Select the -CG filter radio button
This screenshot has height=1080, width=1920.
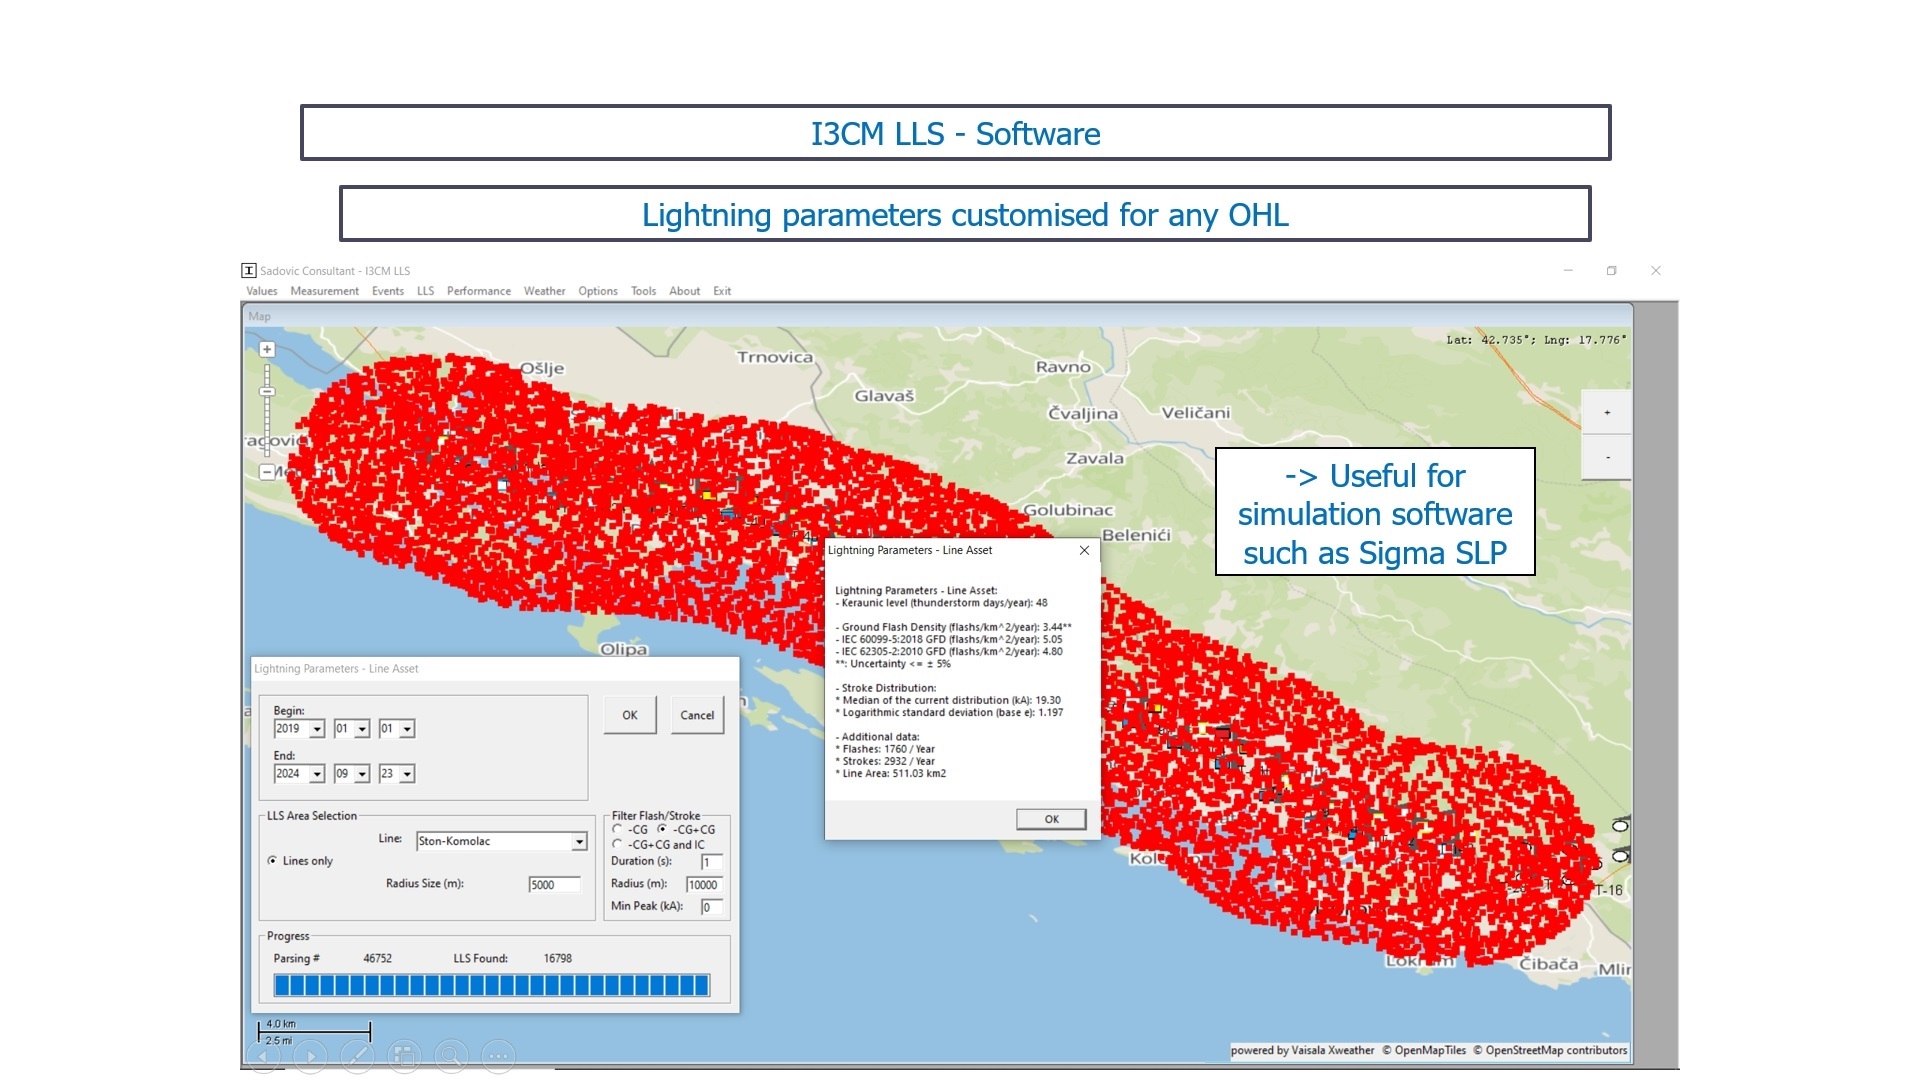tap(618, 829)
